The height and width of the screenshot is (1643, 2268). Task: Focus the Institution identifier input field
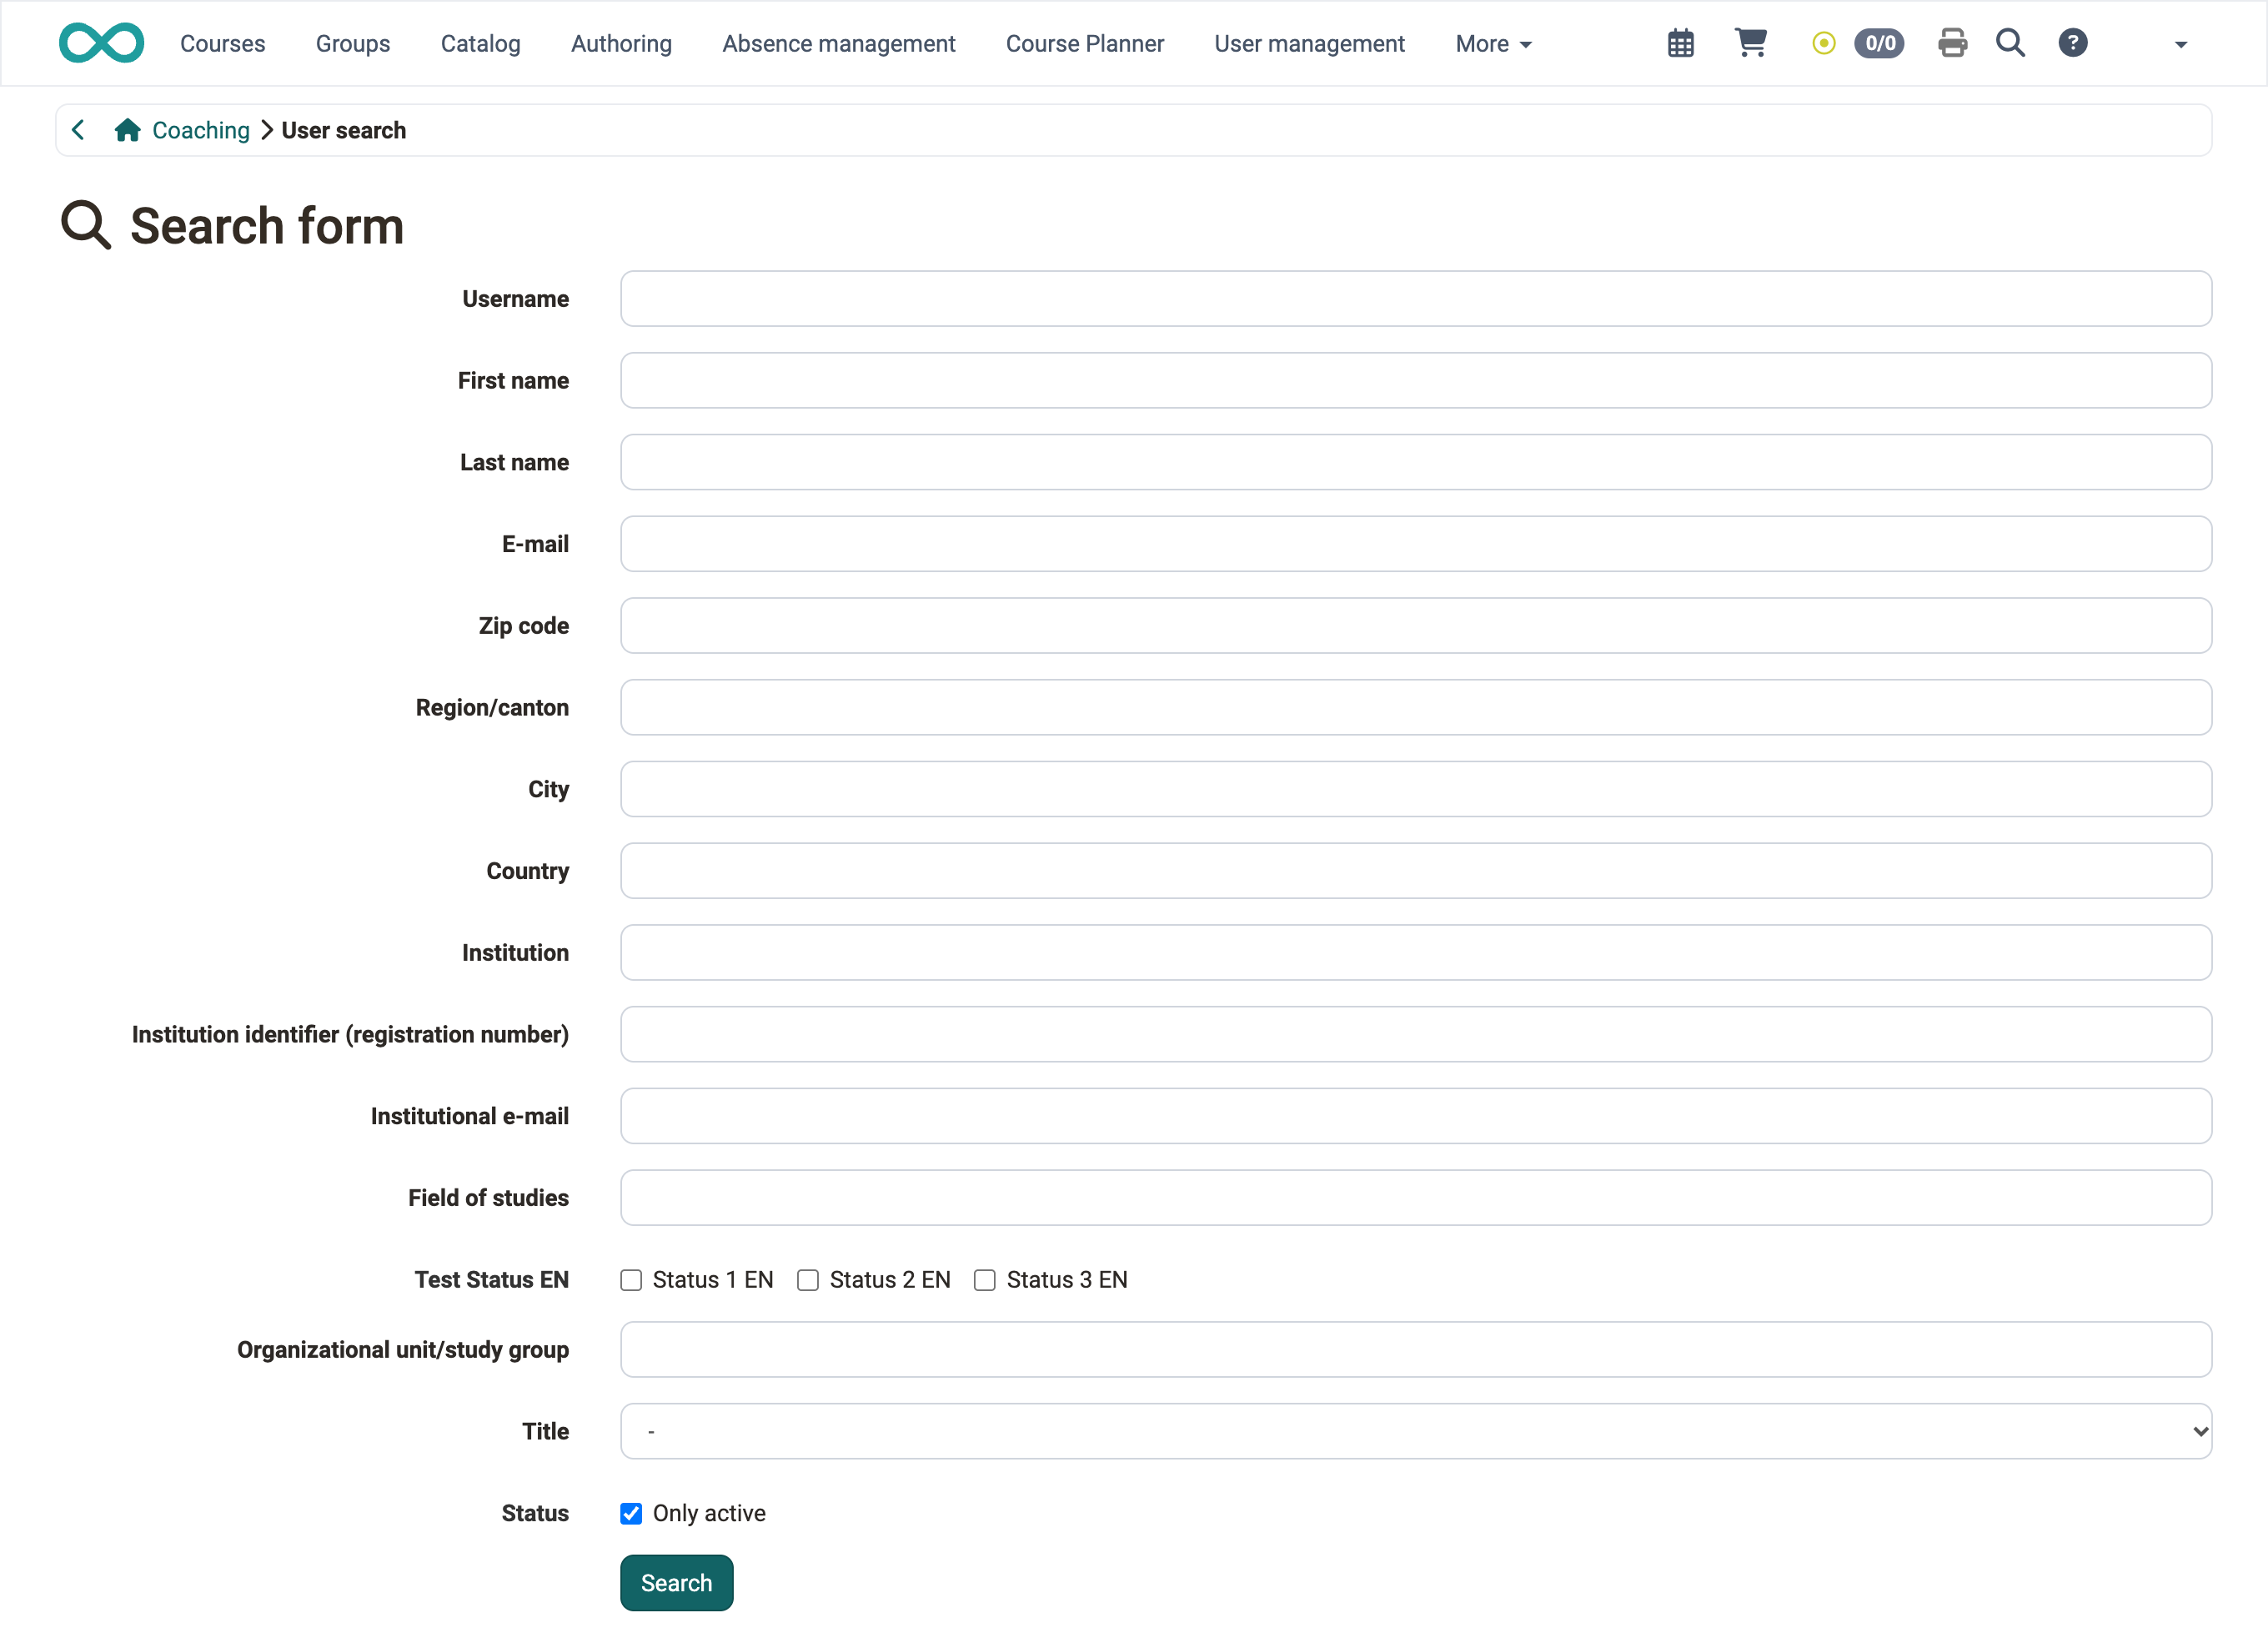pyautogui.click(x=1416, y=1035)
